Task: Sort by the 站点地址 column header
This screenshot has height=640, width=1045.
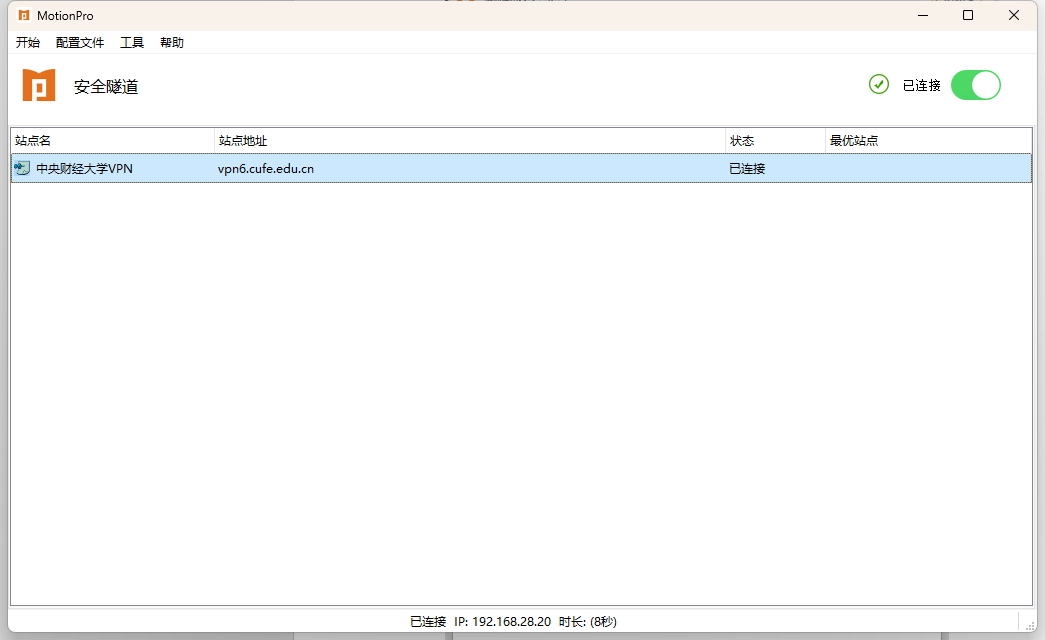Action: tap(470, 140)
